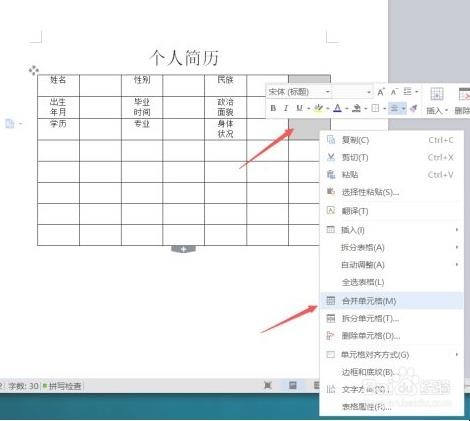
Task: Expand 自动调整(A) submenu
Action: [x=392, y=265]
